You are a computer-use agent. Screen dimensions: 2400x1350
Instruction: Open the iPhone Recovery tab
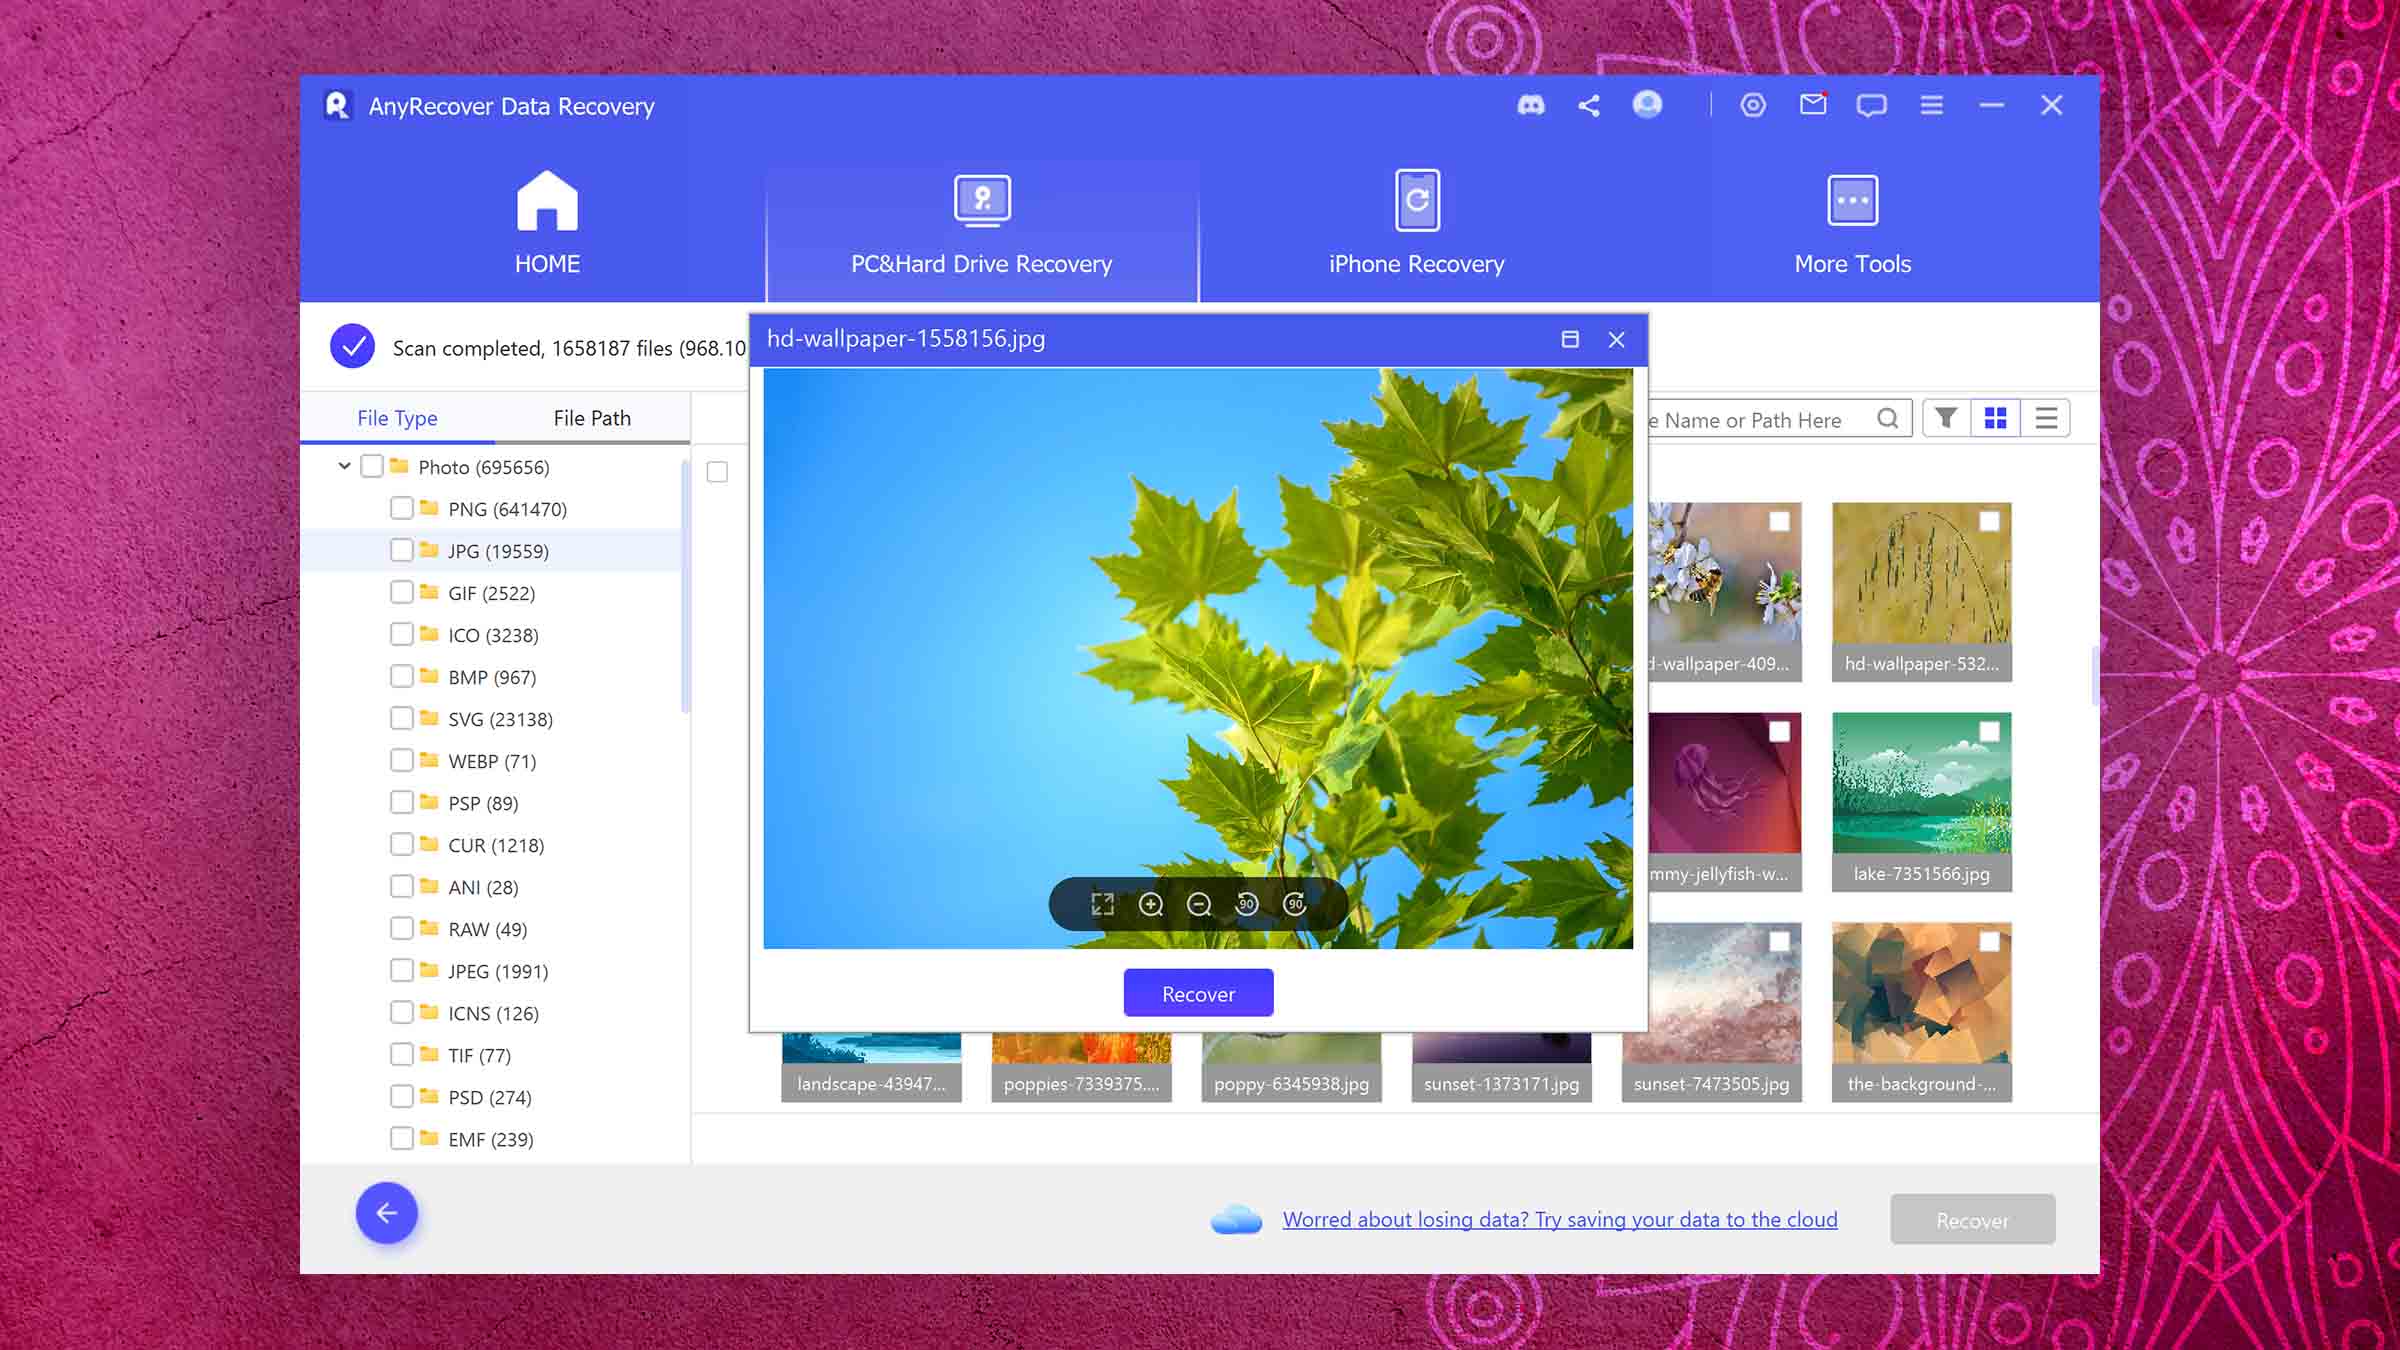pos(1416,224)
